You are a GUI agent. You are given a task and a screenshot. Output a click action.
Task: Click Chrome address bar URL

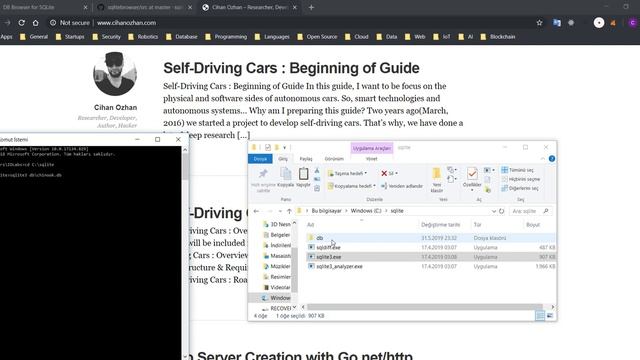coord(127,23)
